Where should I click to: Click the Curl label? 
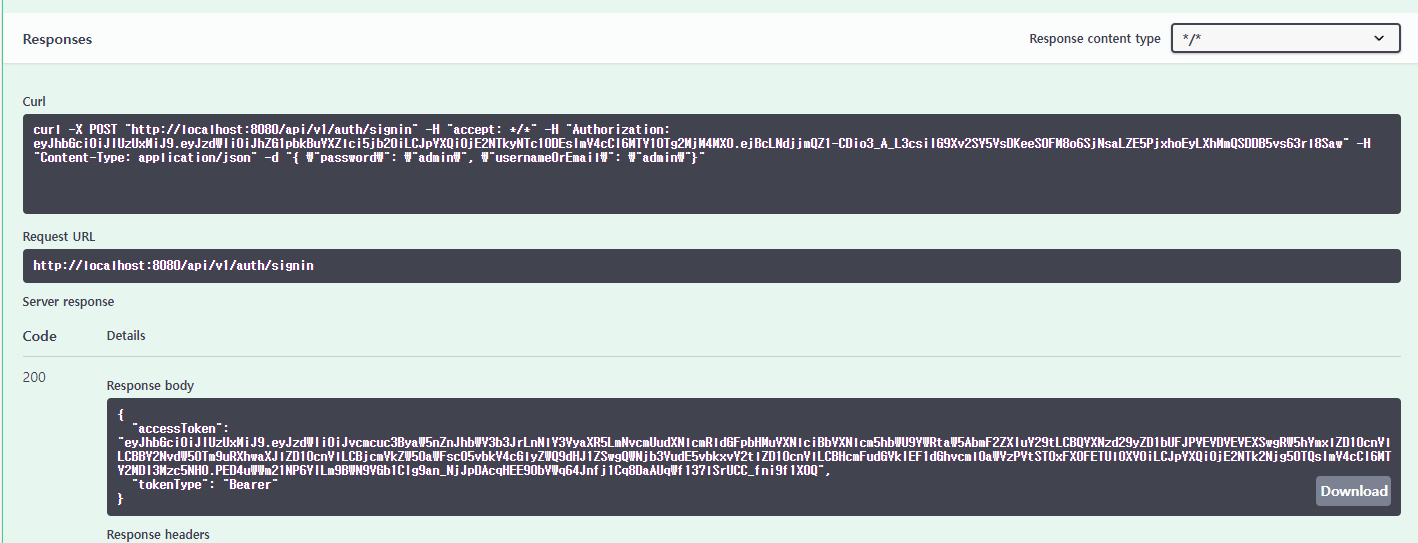click(34, 102)
